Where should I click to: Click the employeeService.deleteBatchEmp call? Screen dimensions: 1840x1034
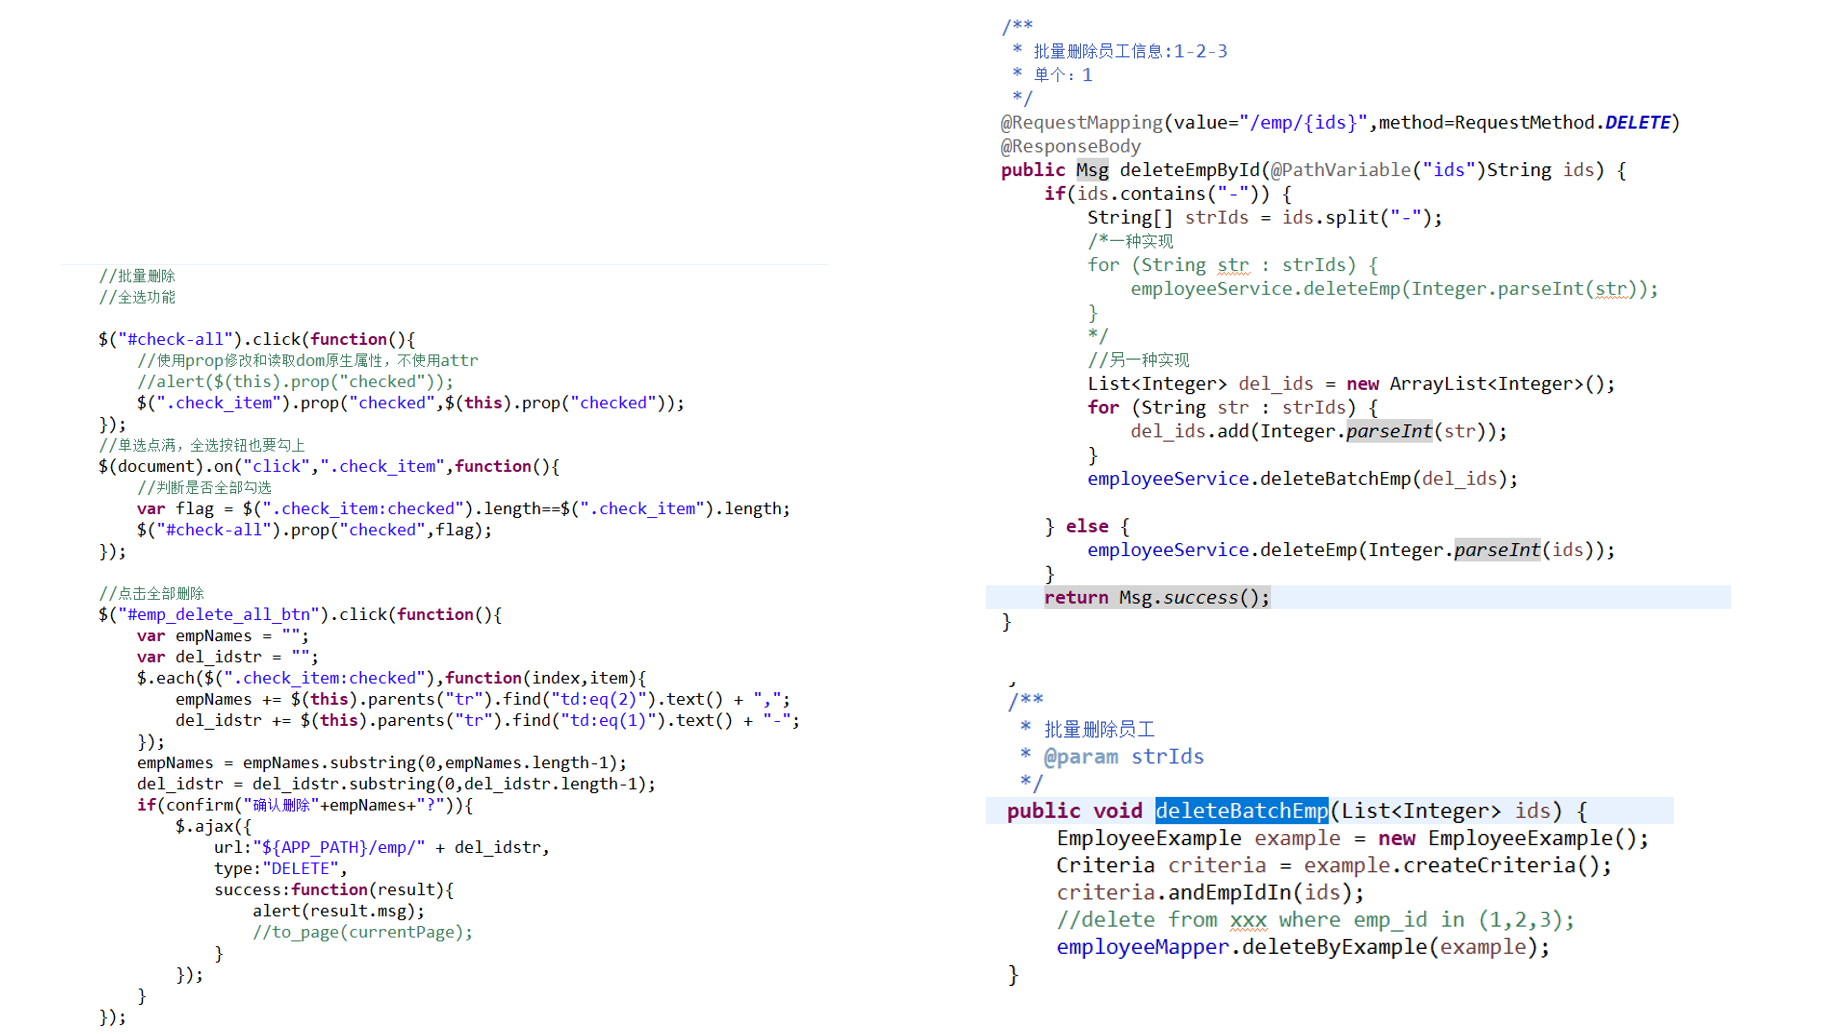click(1301, 479)
